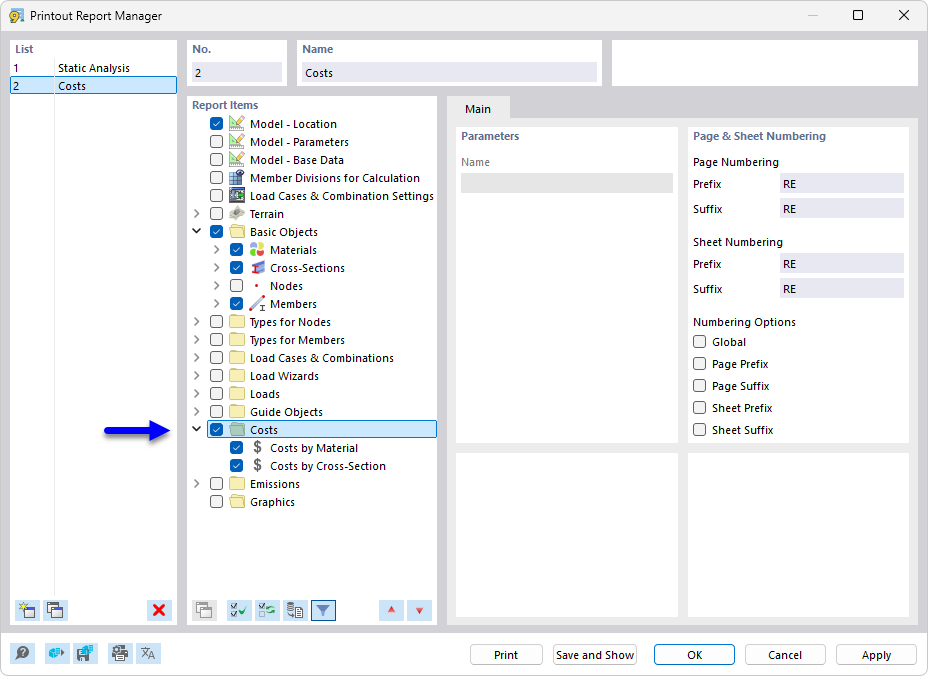The height and width of the screenshot is (676, 928).
Task: Check the Global numbering option
Action: pos(700,342)
